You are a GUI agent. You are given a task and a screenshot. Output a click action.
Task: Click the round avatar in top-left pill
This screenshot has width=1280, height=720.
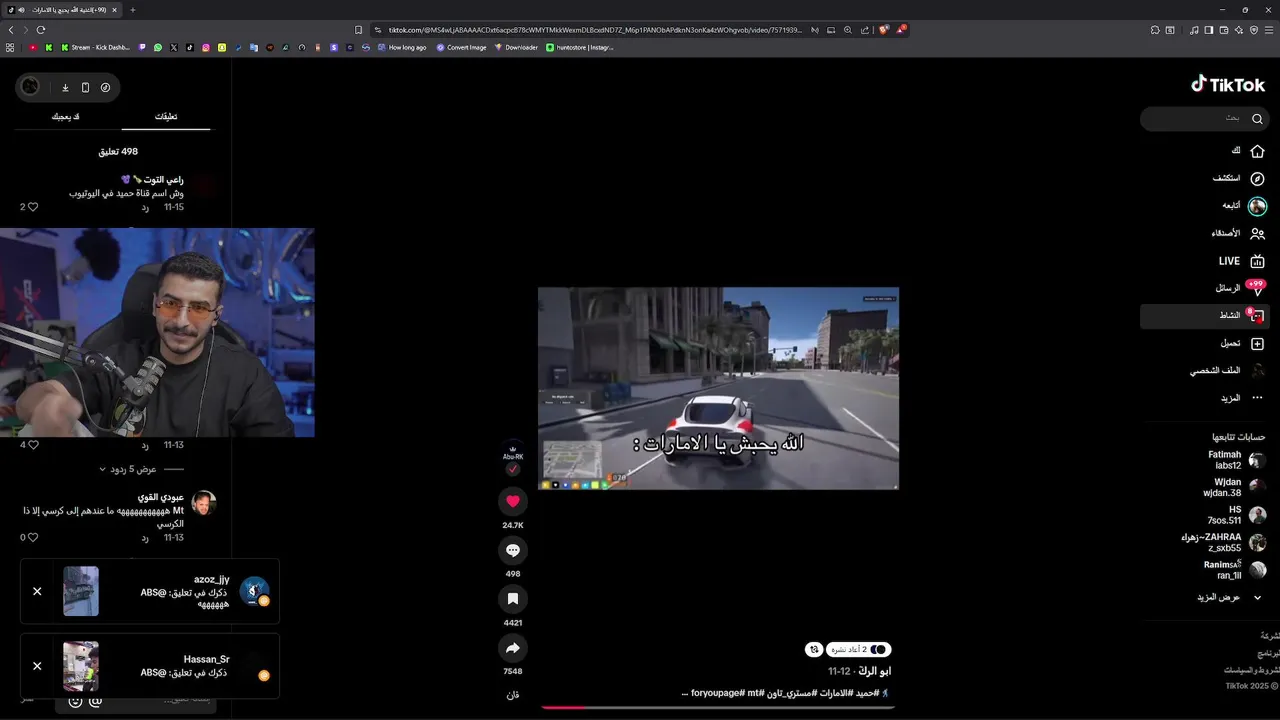pos(31,87)
